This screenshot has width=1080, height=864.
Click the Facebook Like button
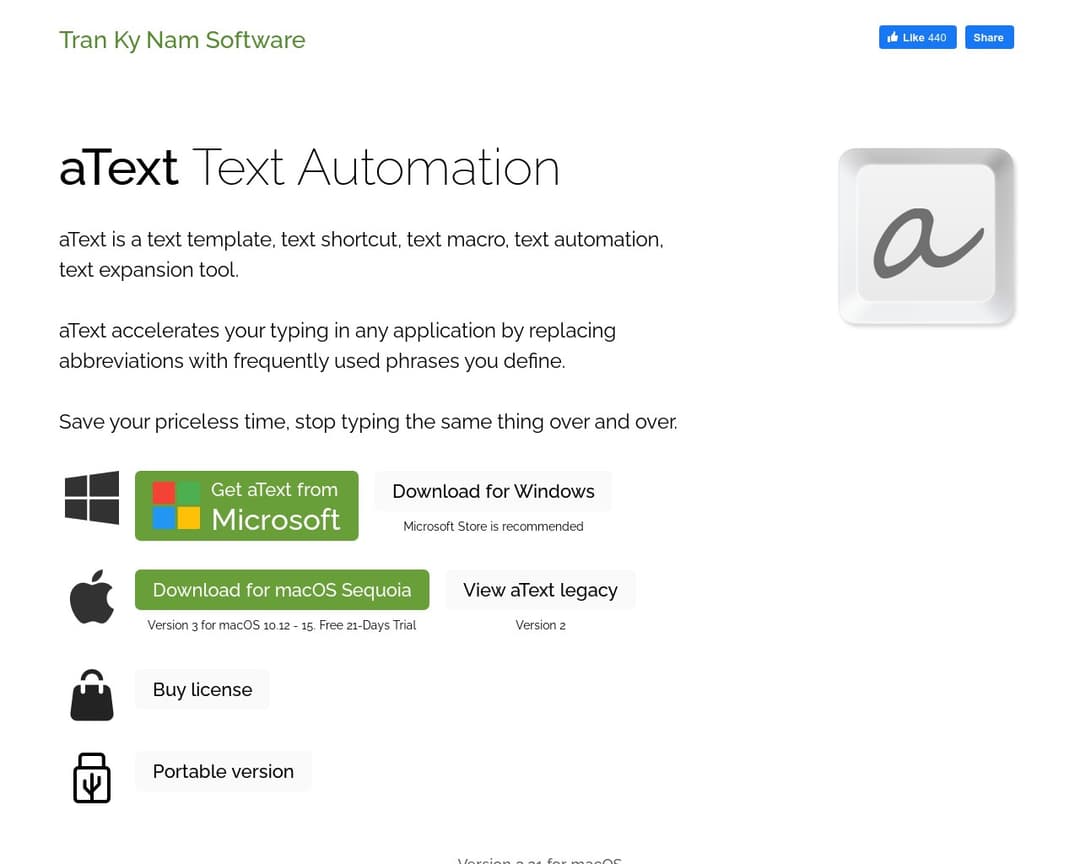[917, 37]
